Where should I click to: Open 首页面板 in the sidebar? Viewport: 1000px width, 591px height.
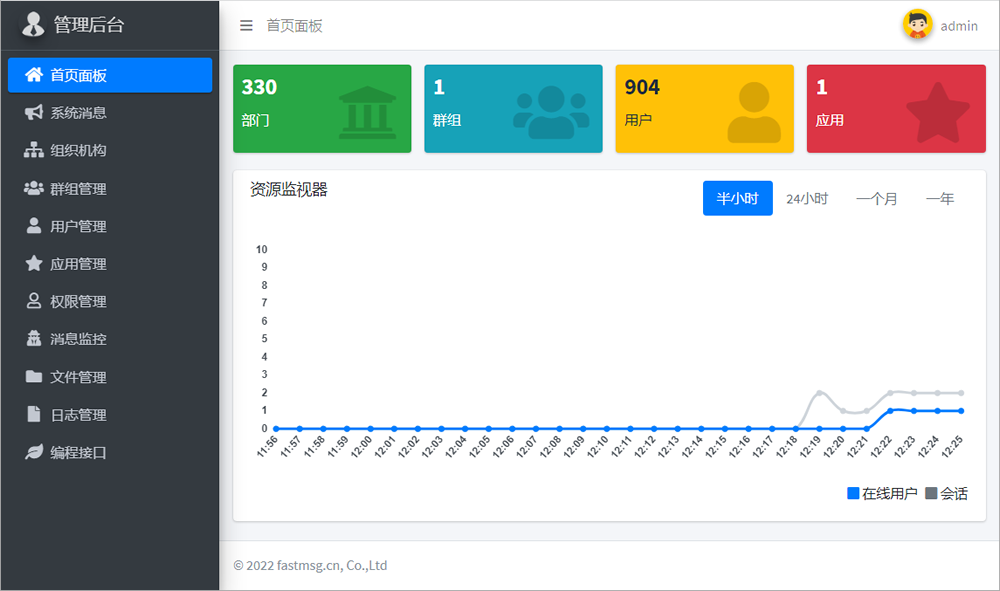click(110, 75)
